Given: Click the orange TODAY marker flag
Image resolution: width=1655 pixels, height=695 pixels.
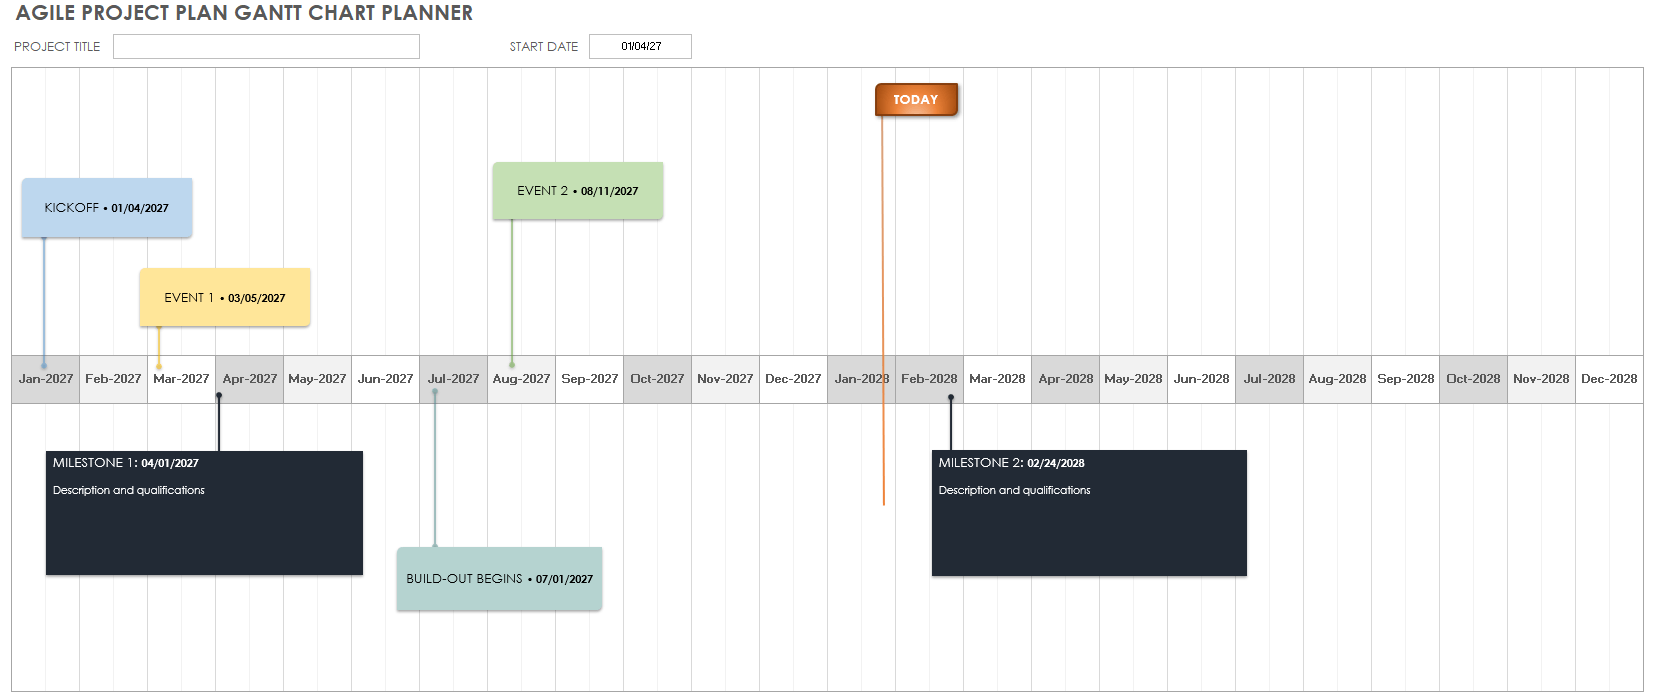Looking at the screenshot, I should point(916,100).
